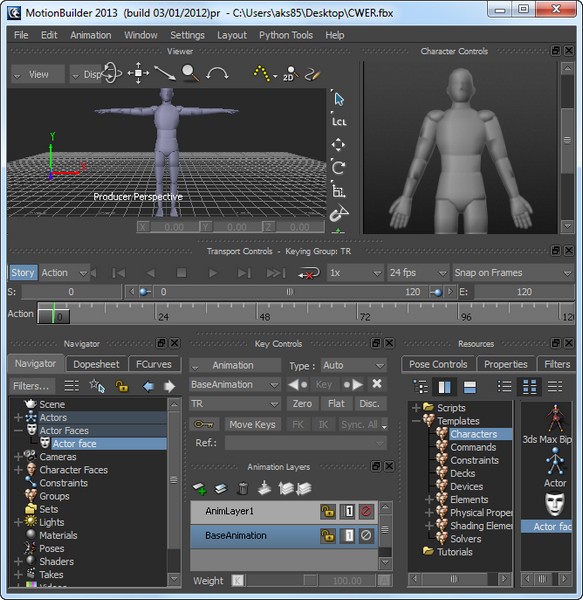Viewport: 583px width, 600px height.
Task: Click the magnet snap tool icon
Action: click(339, 214)
